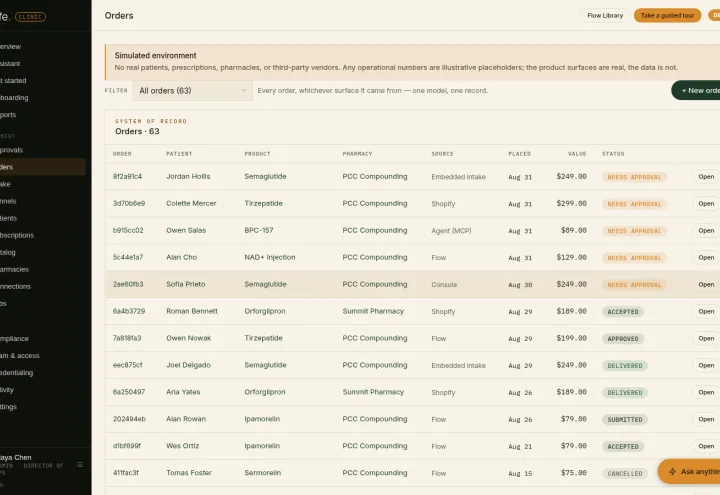
Task: Click the SUBMITTED badge for Alan Rowan
Action: pyautogui.click(x=625, y=420)
